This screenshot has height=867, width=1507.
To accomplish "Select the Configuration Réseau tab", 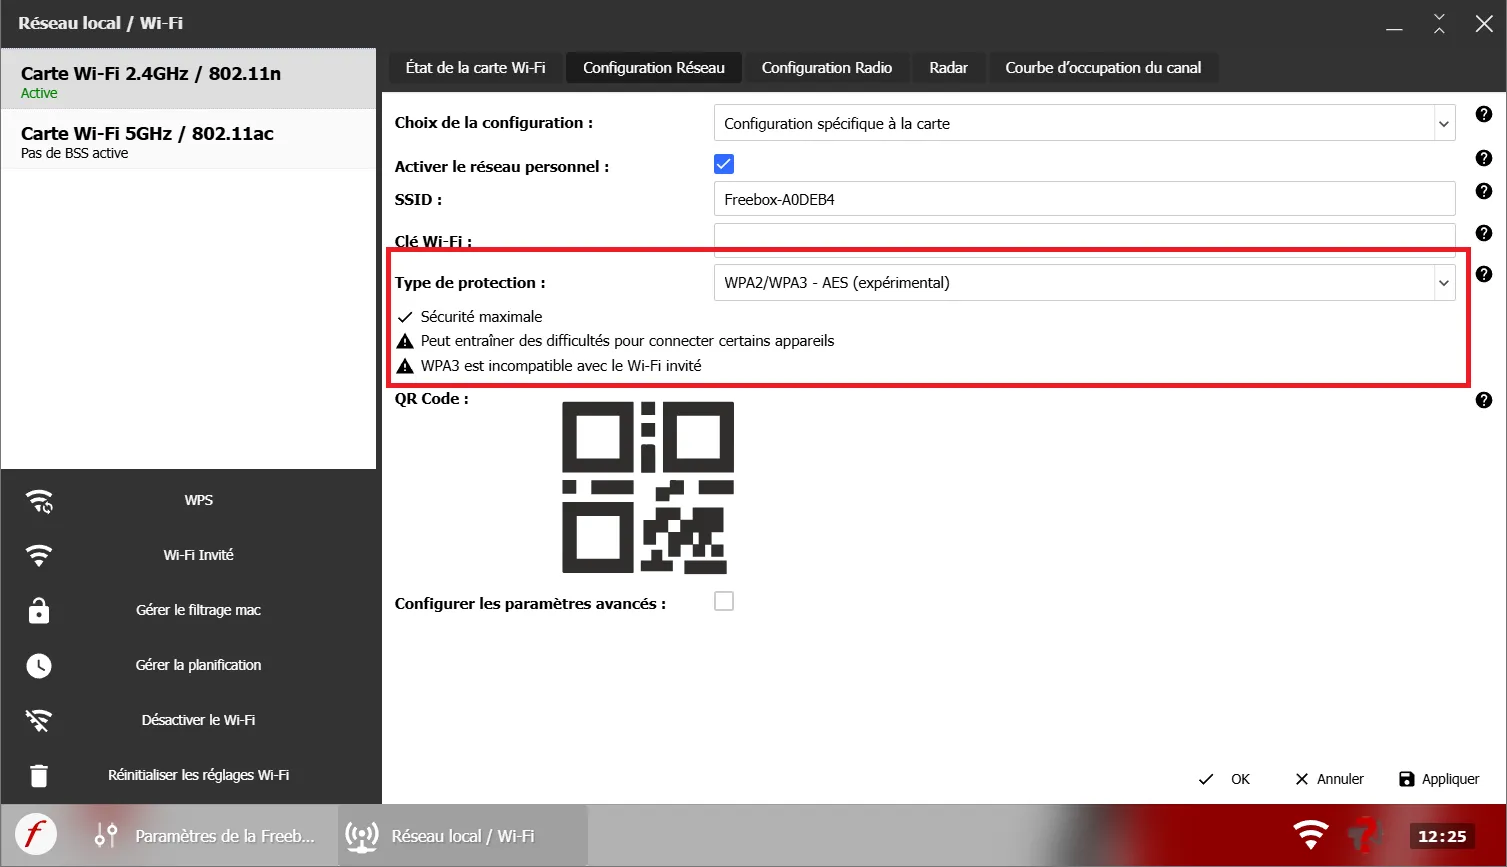I will [x=654, y=68].
